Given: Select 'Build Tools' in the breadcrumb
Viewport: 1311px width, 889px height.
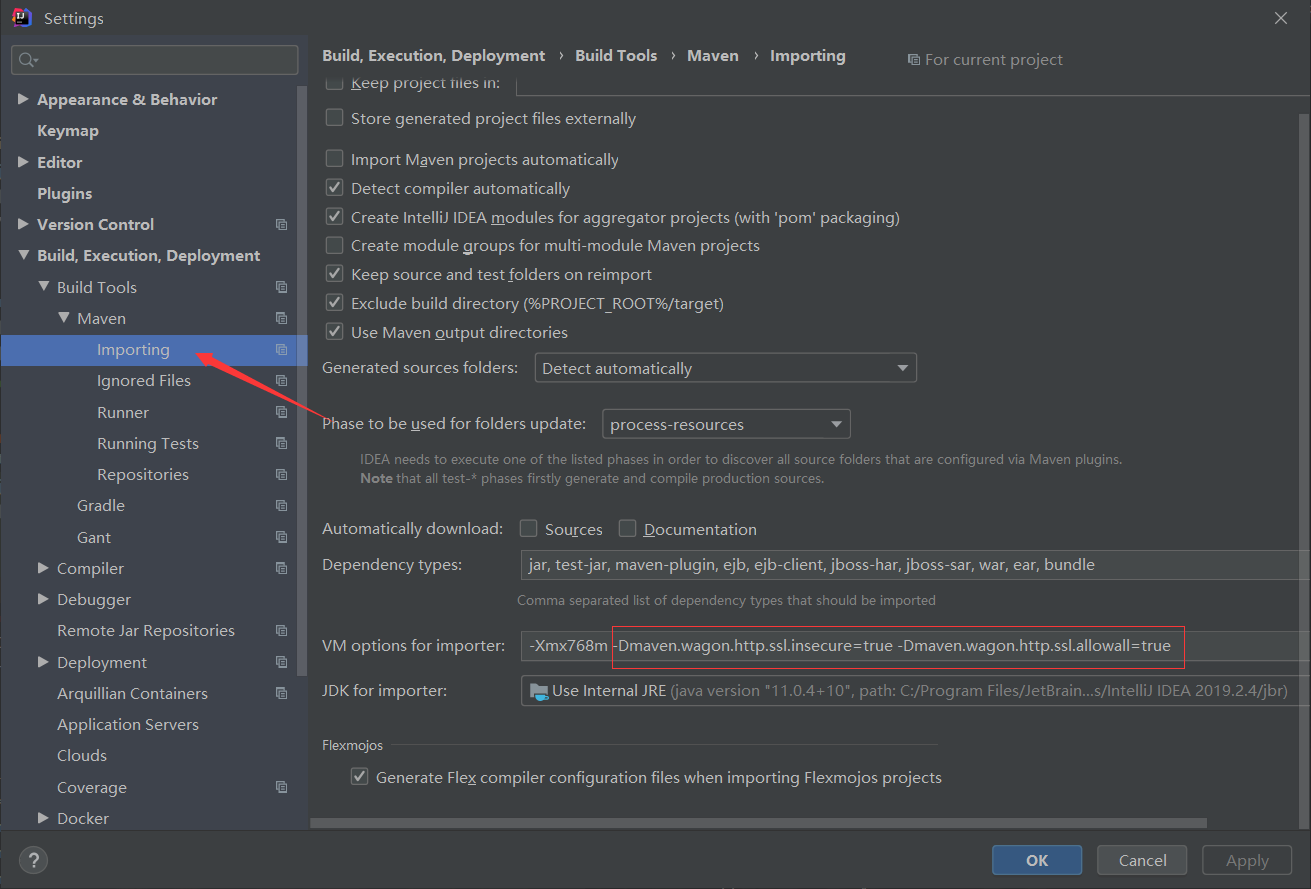Looking at the screenshot, I should tap(616, 55).
